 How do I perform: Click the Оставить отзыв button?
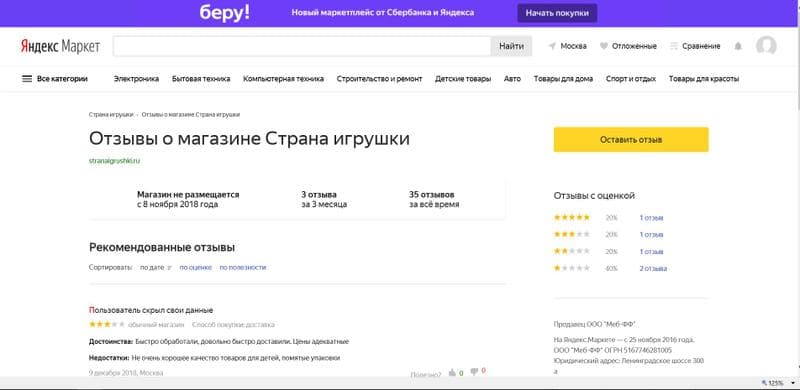[x=631, y=139]
